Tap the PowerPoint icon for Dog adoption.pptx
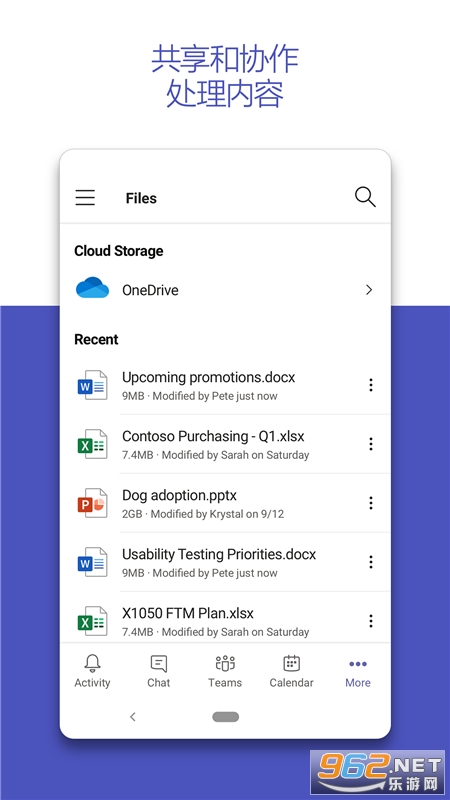450x800 pixels. point(92,503)
